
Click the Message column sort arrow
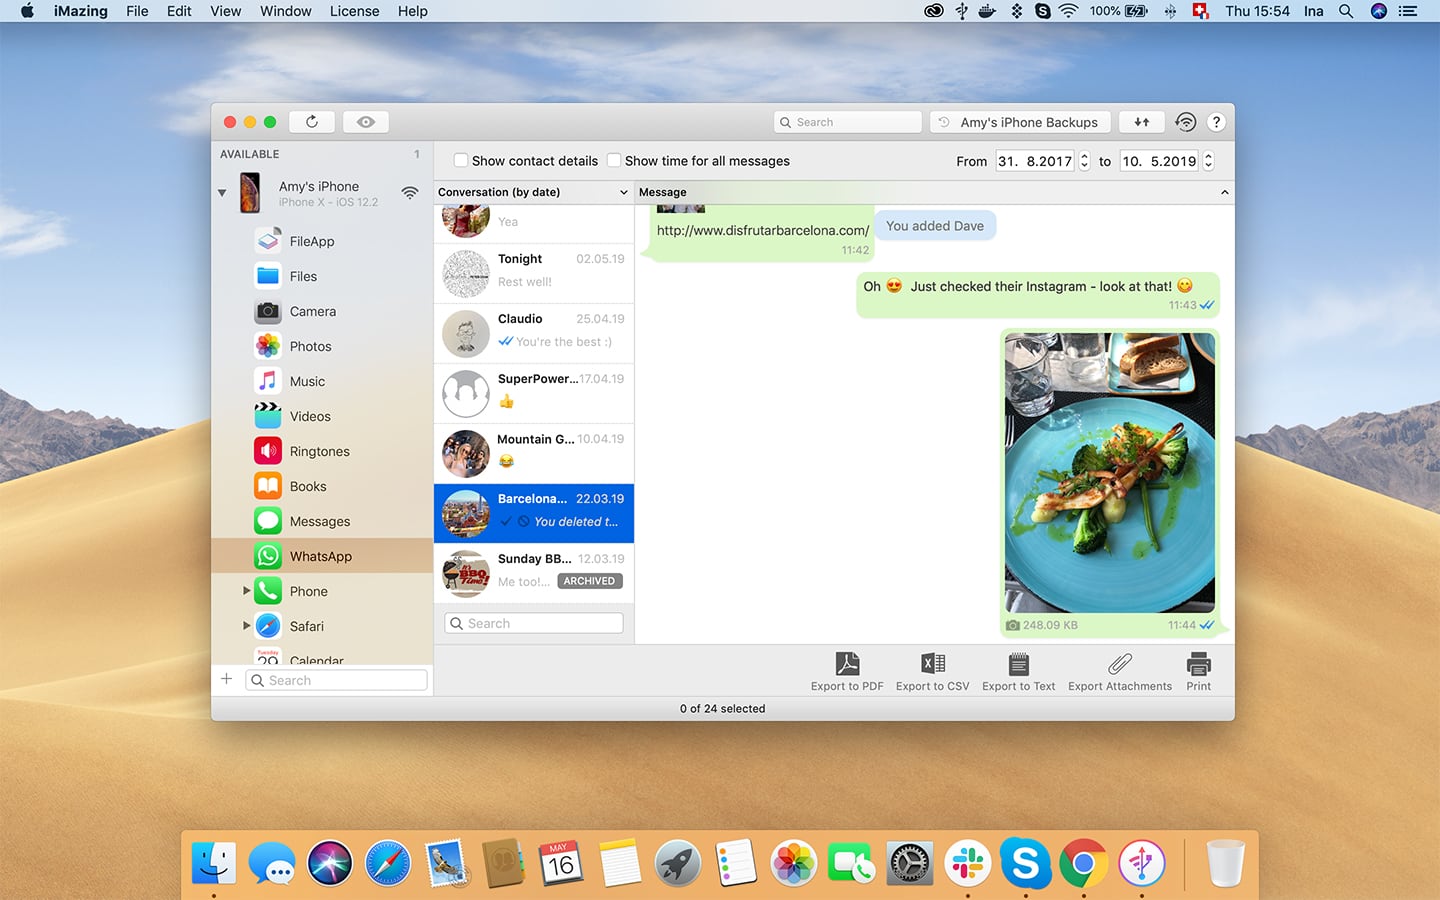click(1224, 192)
